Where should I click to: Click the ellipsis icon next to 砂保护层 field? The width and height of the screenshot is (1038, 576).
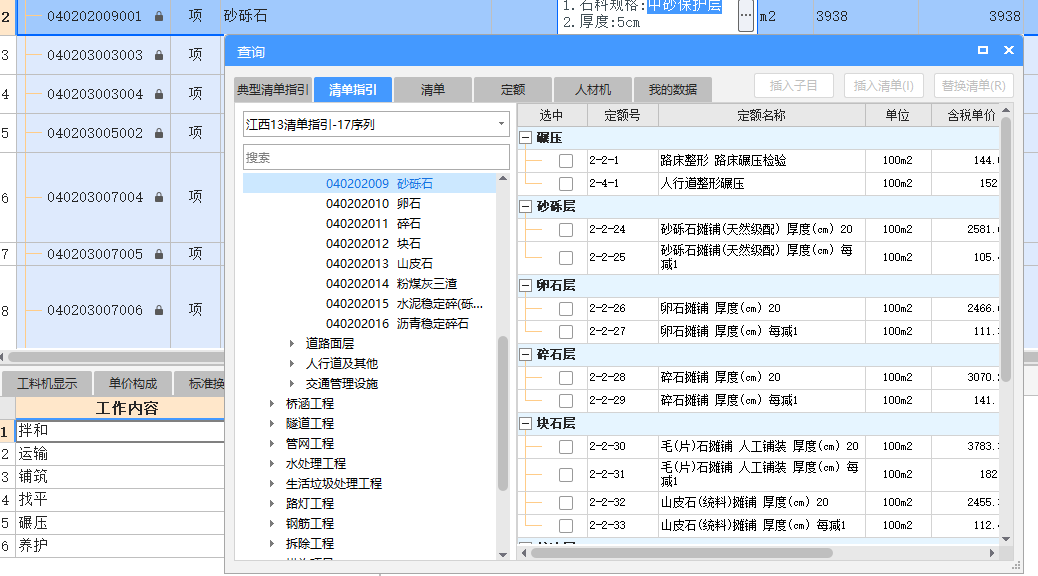pos(745,16)
